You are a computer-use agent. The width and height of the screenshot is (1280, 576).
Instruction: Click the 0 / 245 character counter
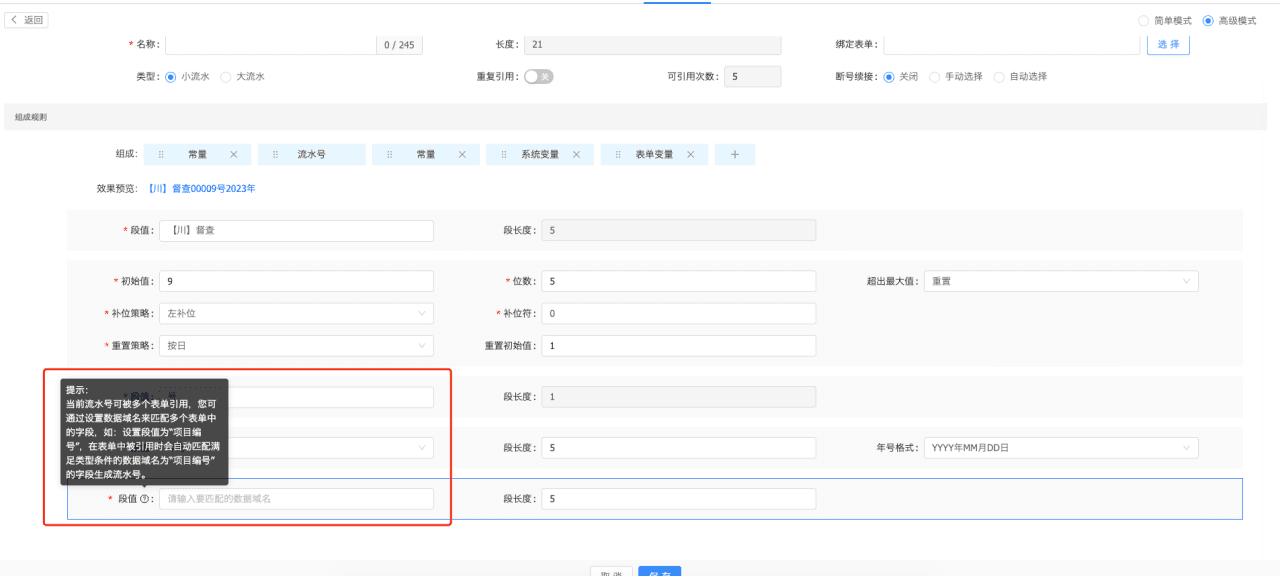point(399,45)
